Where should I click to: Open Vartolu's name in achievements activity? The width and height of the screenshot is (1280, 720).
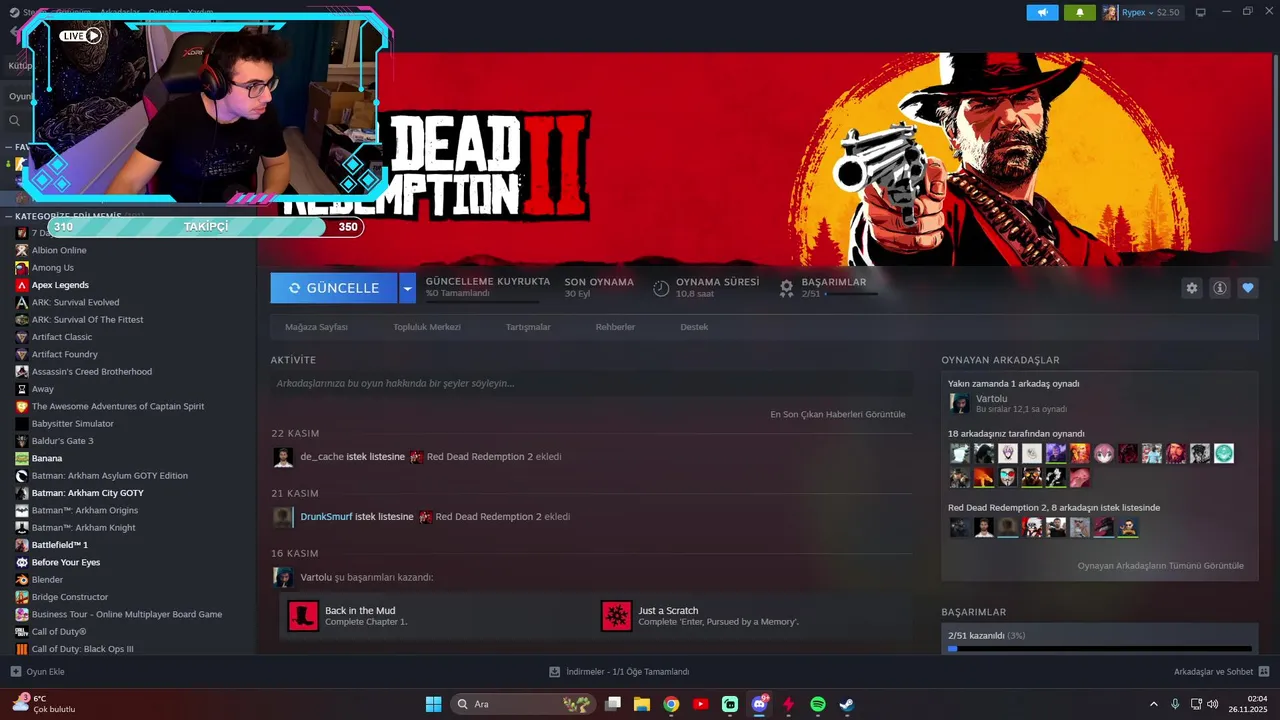[316, 577]
